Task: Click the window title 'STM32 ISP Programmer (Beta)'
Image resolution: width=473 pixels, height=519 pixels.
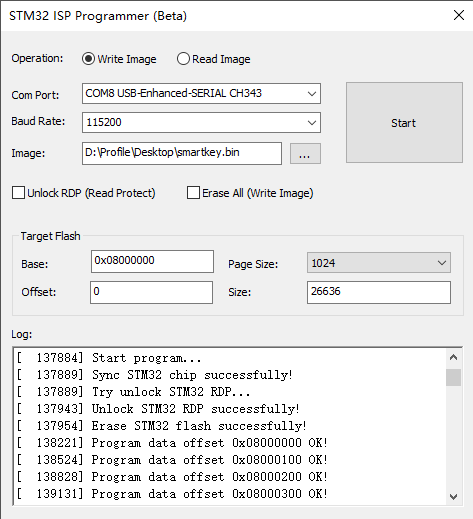Action: pyautogui.click(x=98, y=16)
